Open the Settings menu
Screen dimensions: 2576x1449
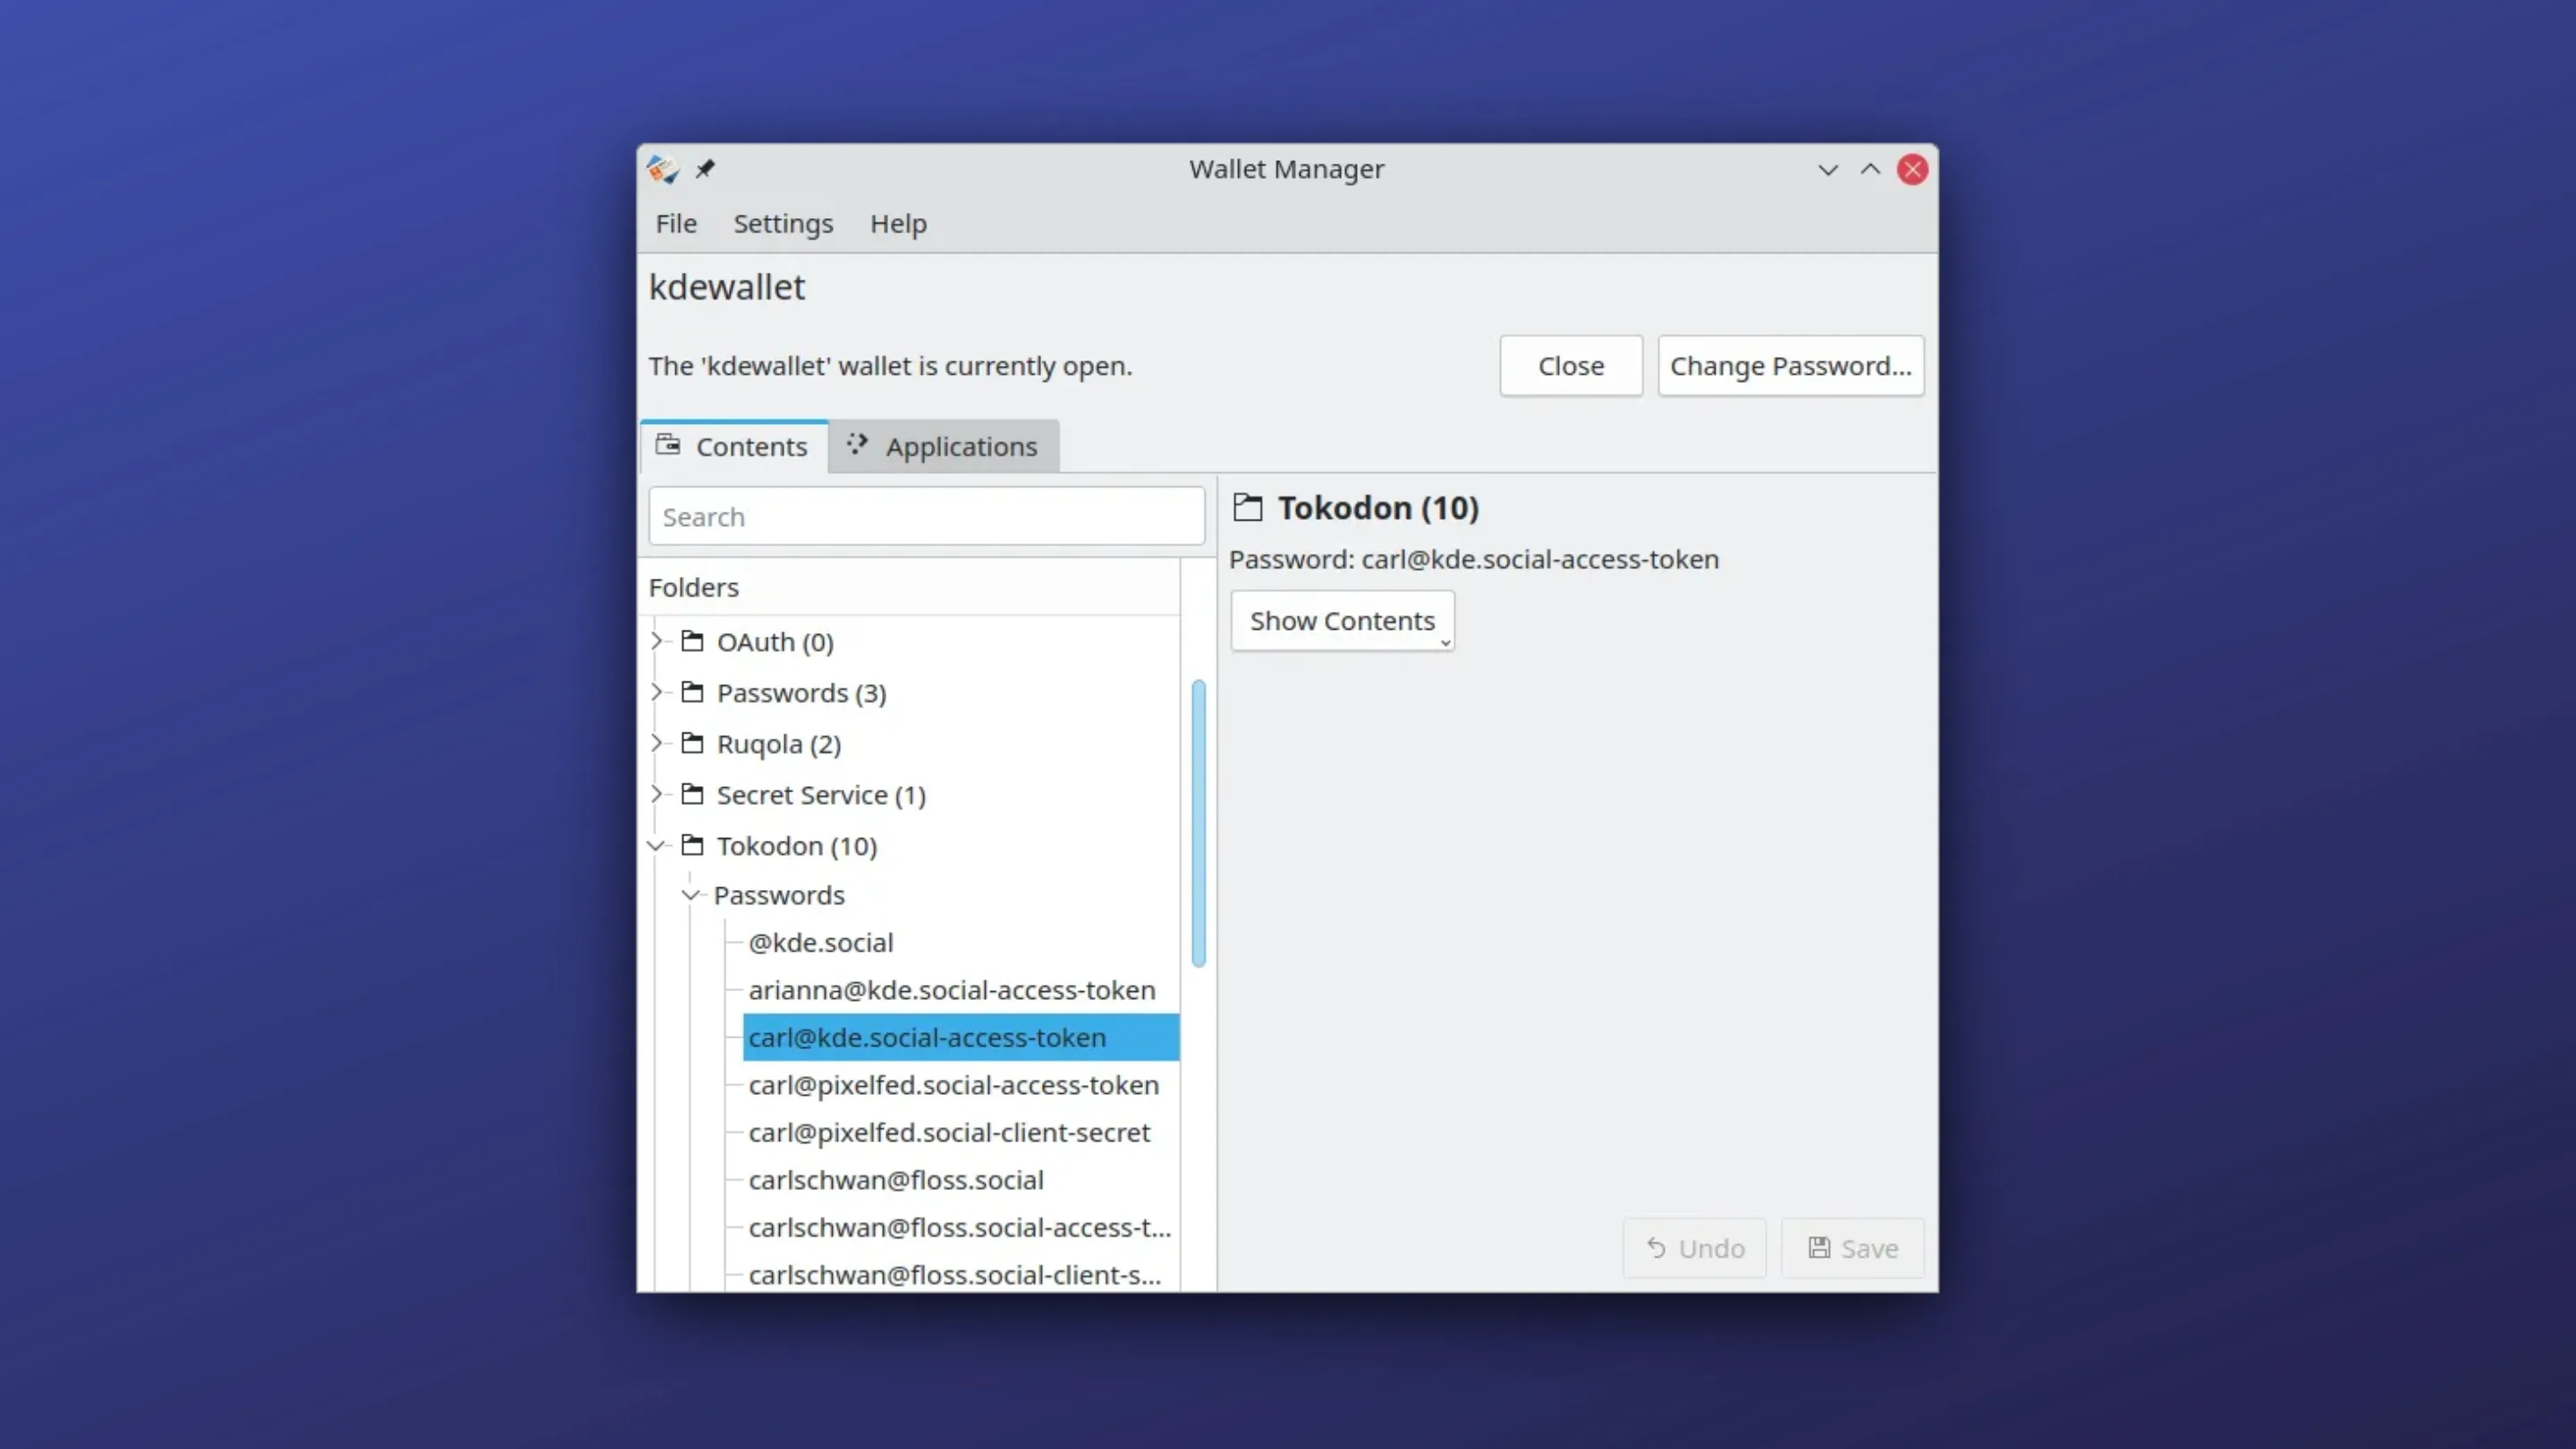click(783, 224)
